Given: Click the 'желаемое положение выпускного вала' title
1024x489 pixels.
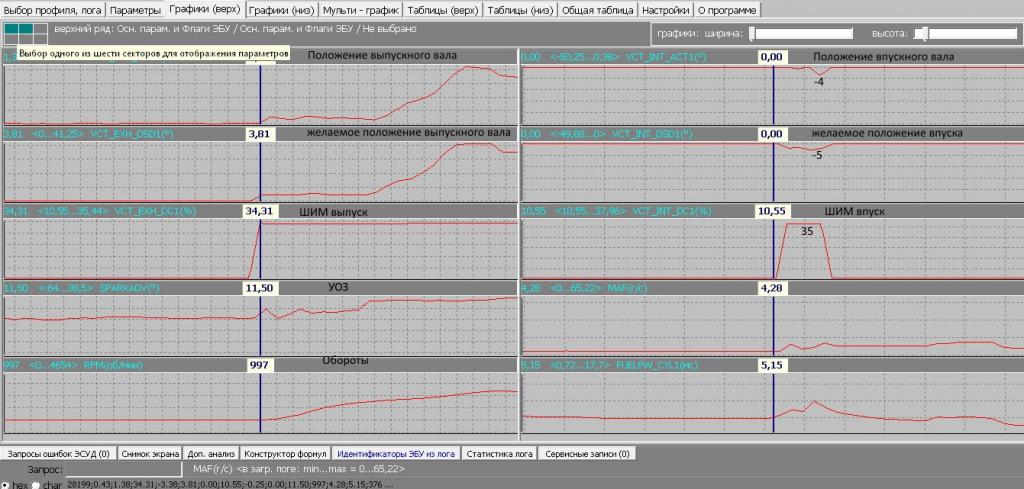Looking at the screenshot, I should (408, 133).
